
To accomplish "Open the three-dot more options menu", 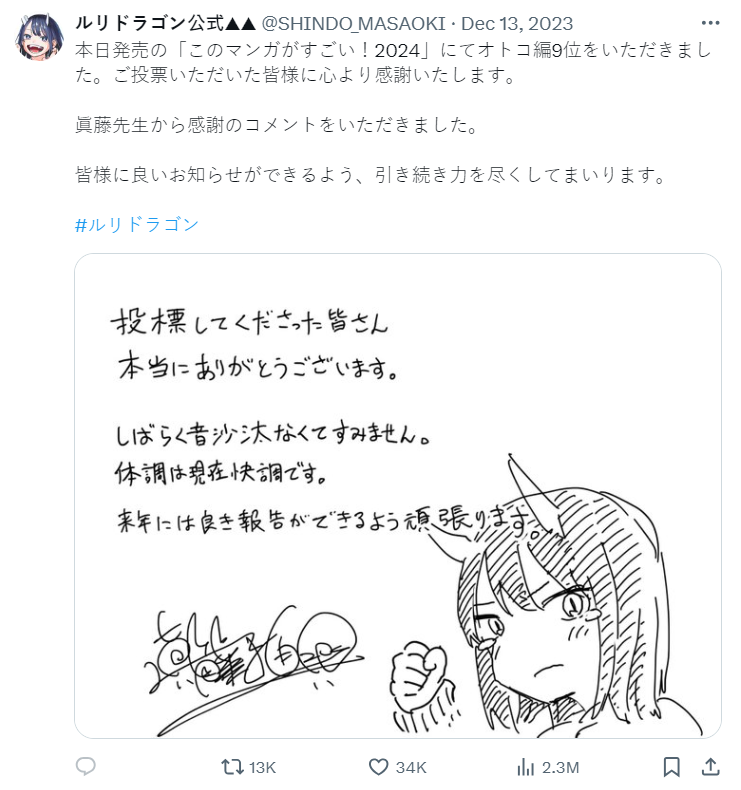I will (710, 23).
